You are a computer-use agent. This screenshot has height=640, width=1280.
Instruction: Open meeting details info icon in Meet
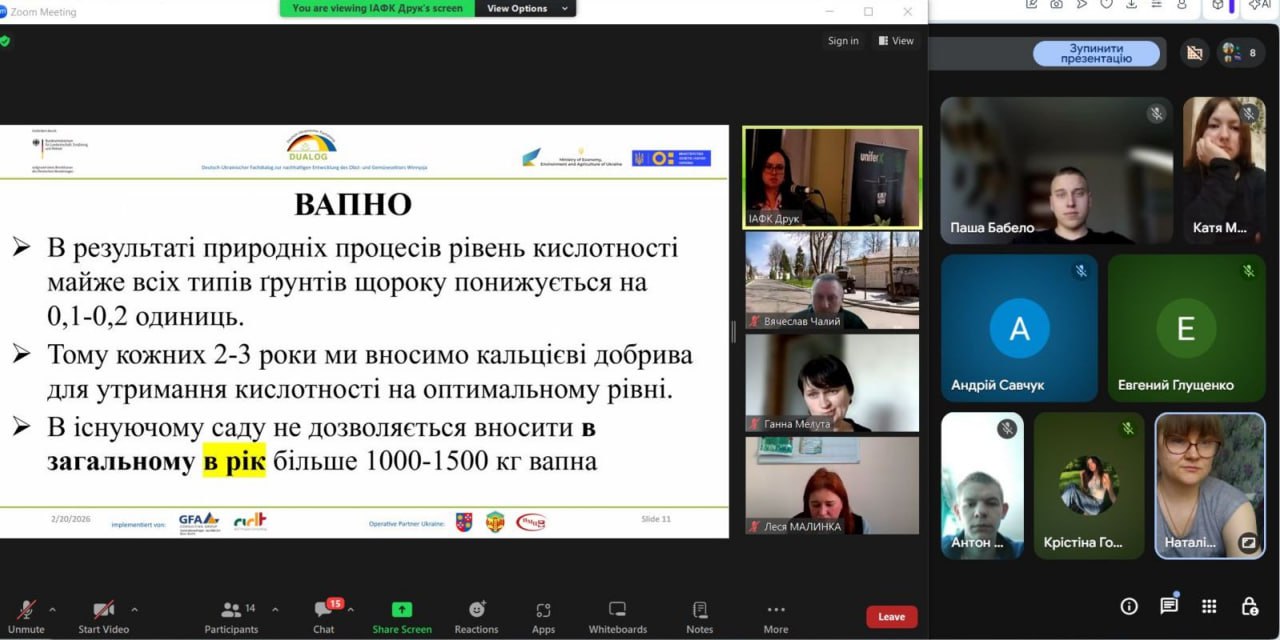[1129, 606]
